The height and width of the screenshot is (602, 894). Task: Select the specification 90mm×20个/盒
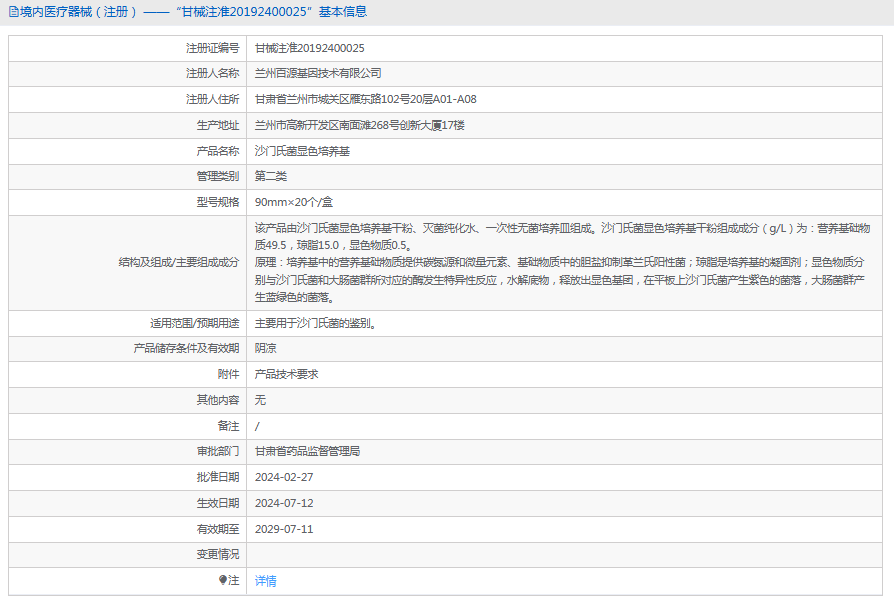(x=294, y=202)
